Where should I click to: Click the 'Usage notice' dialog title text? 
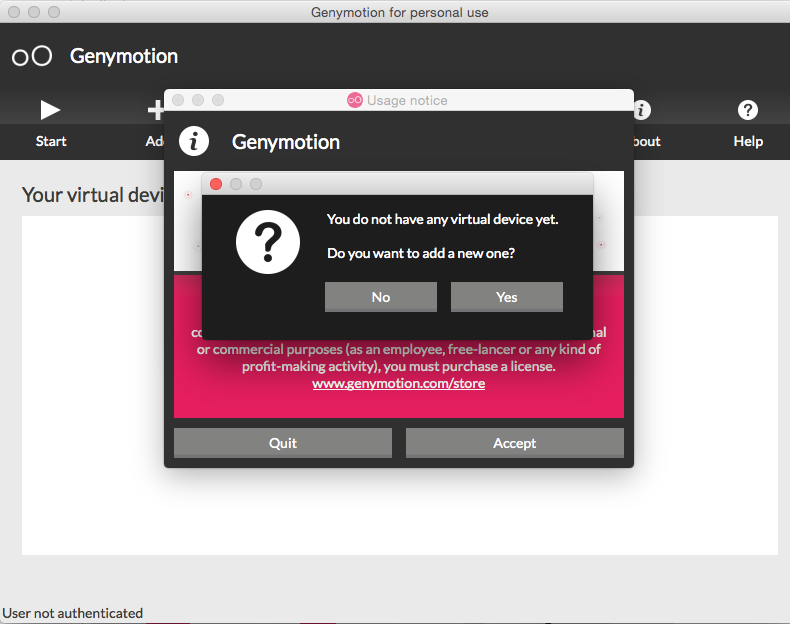(x=407, y=100)
